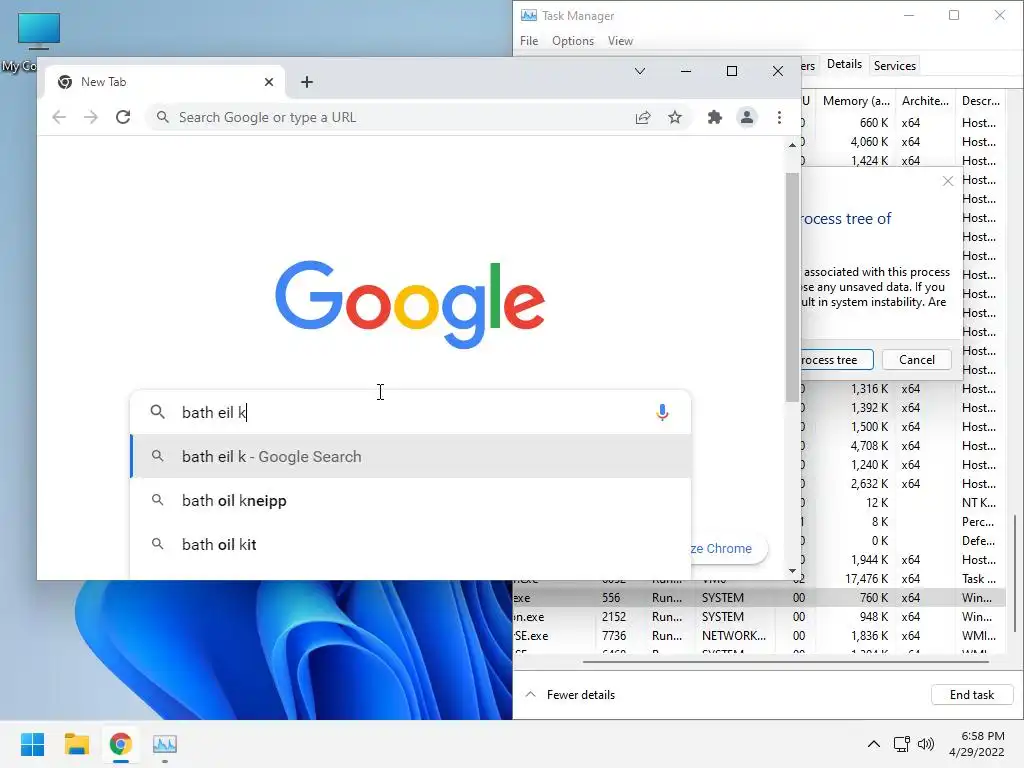This screenshot has height=768, width=1024.
Task: Open the volume tray icon
Action: tap(925, 744)
